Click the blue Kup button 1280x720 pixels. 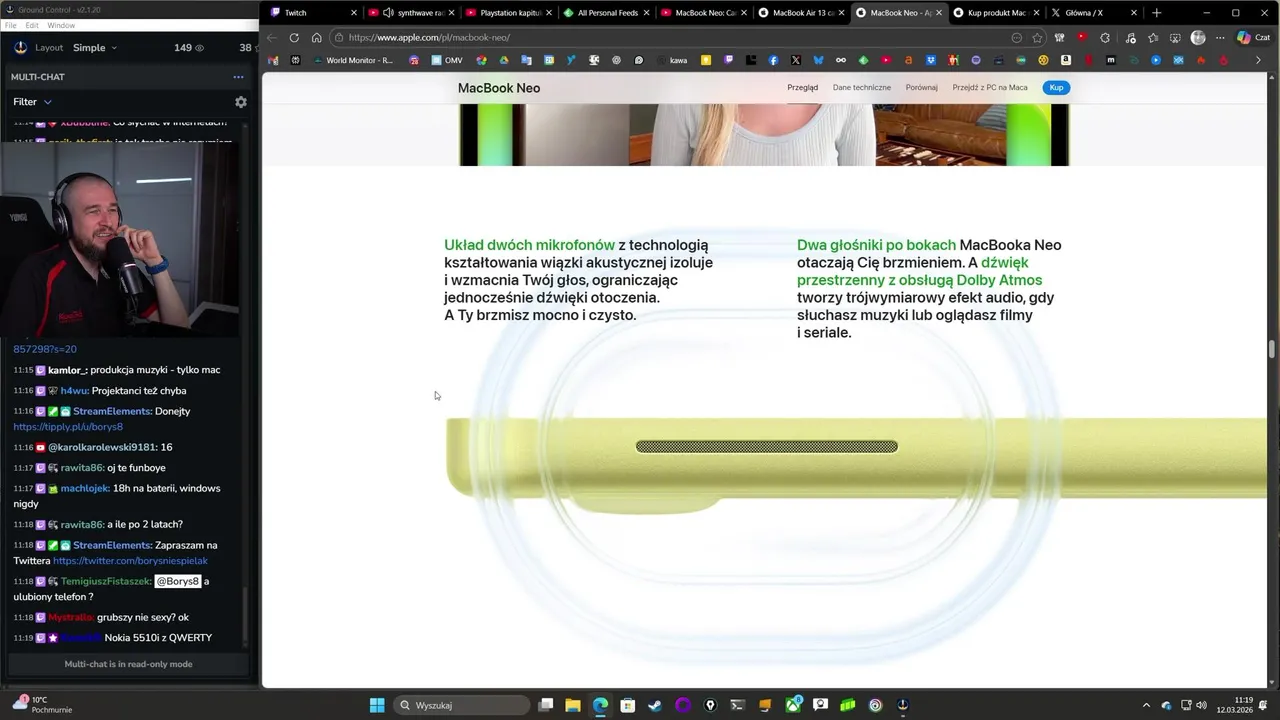(1056, 88)
